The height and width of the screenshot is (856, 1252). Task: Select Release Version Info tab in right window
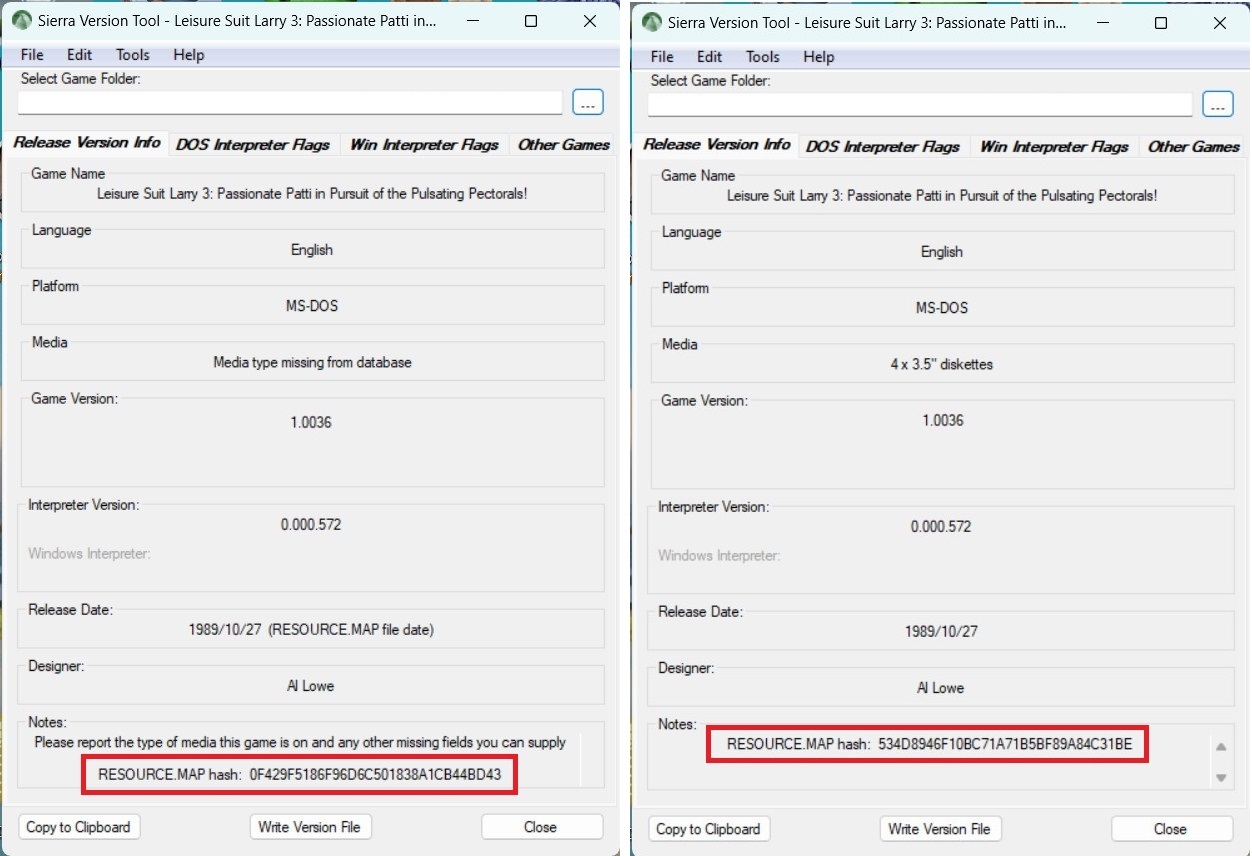pyautogui.click(x=717, y=145)
